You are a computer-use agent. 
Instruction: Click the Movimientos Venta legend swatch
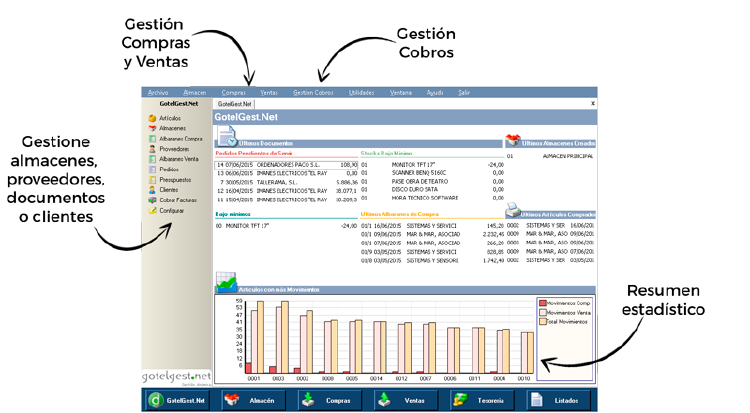(x=543, y=313)
